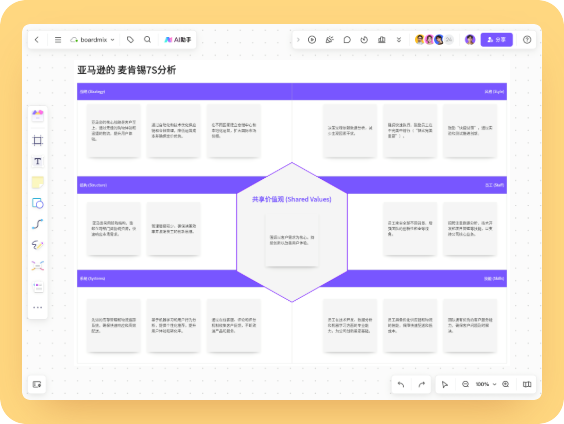This screenshot has height=424, width=564.
Task: Click the purple 分享 share button
Action: pyautogui.click(x=496, y=40)
